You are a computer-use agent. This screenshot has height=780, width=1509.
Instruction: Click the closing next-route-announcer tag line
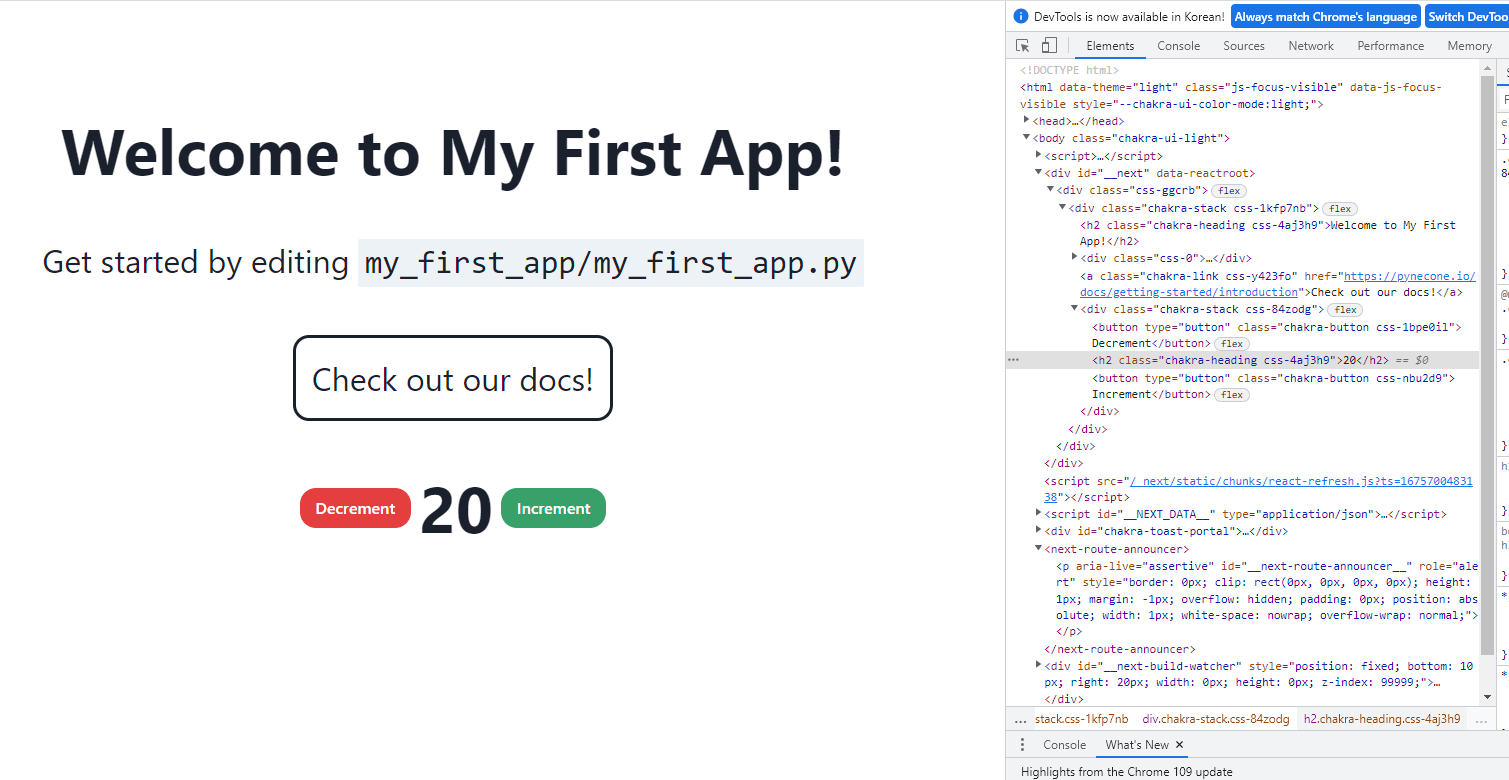pos(1120,649)
